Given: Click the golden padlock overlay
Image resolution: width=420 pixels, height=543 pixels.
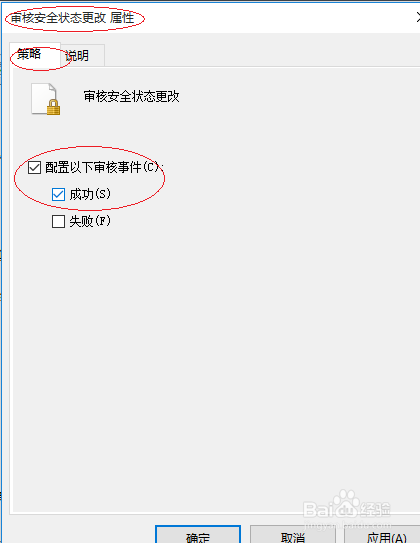Looking at the screenshot, I should pos(53,107).
